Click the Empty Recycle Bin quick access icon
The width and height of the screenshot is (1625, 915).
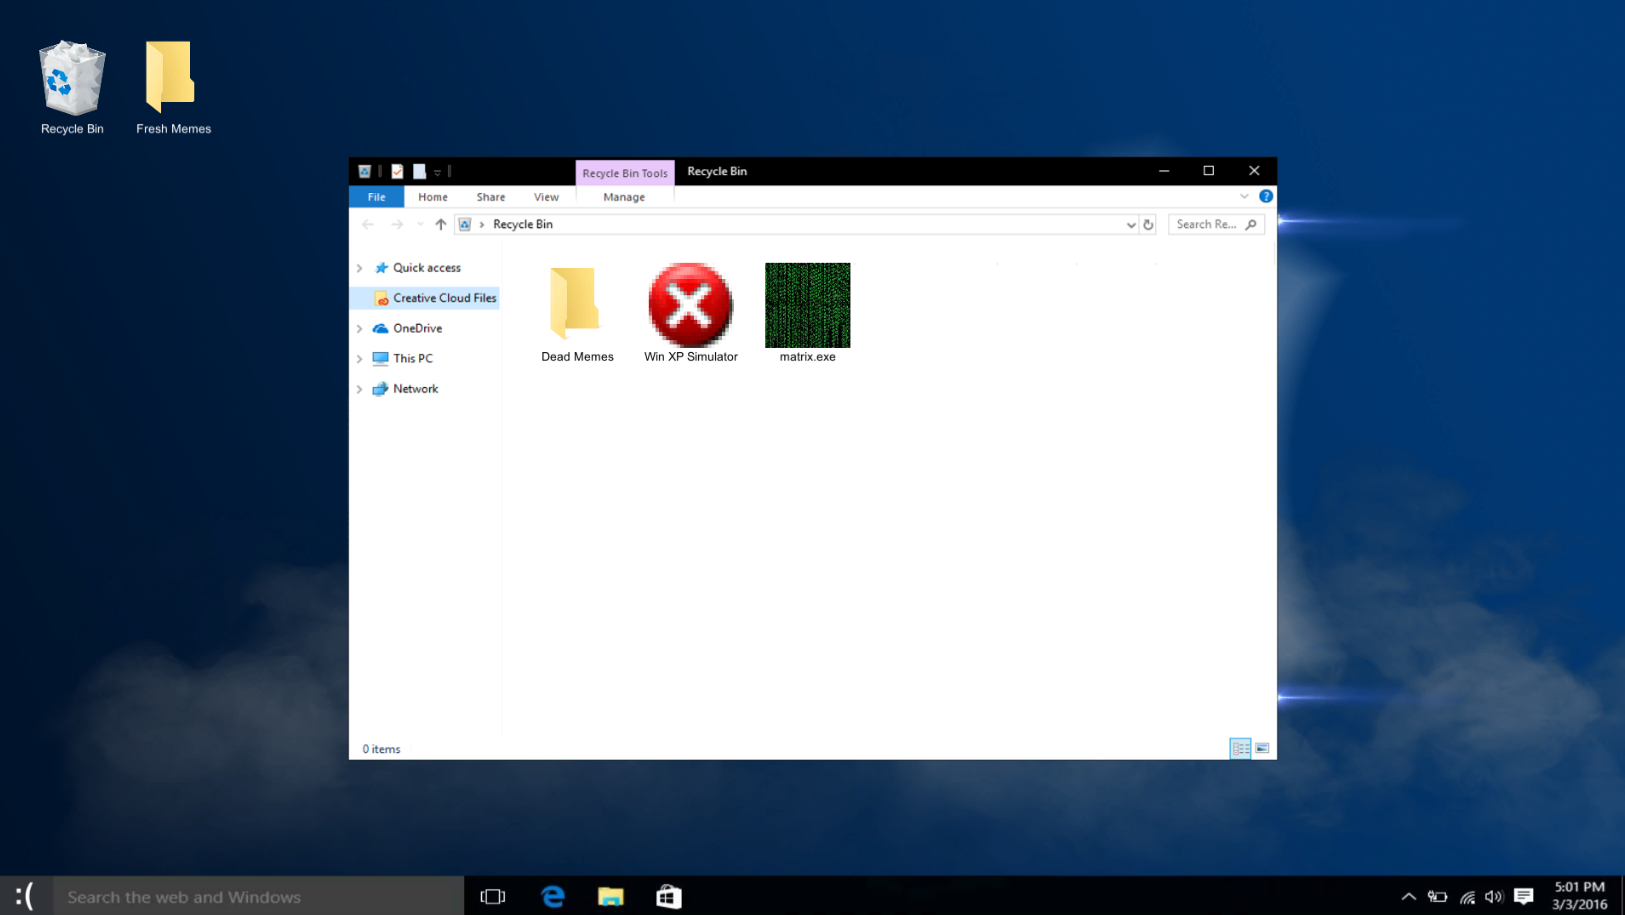pos(421,171)
